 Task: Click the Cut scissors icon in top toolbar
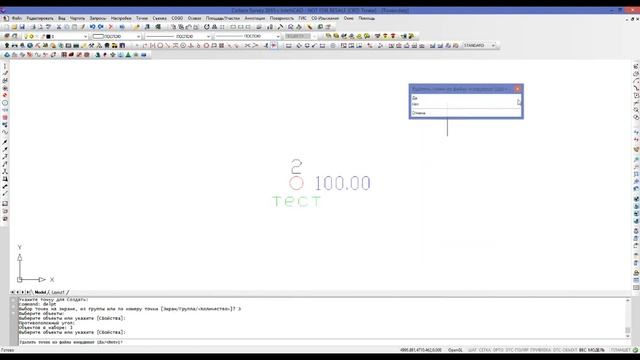(x=59, y=27)
